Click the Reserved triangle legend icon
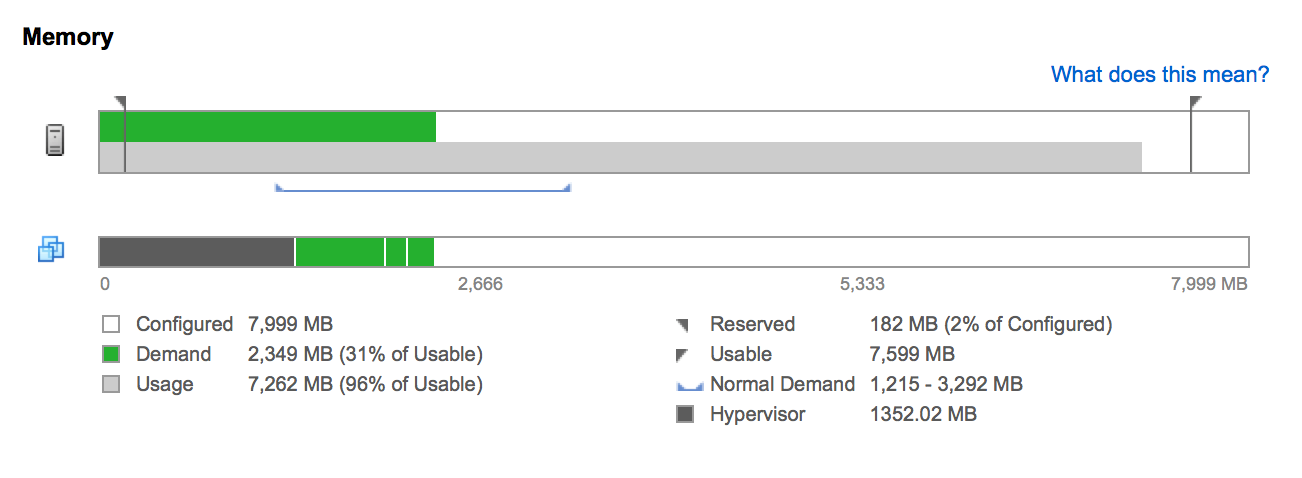This screenshot has width=1302, height=478. (683, 324)
